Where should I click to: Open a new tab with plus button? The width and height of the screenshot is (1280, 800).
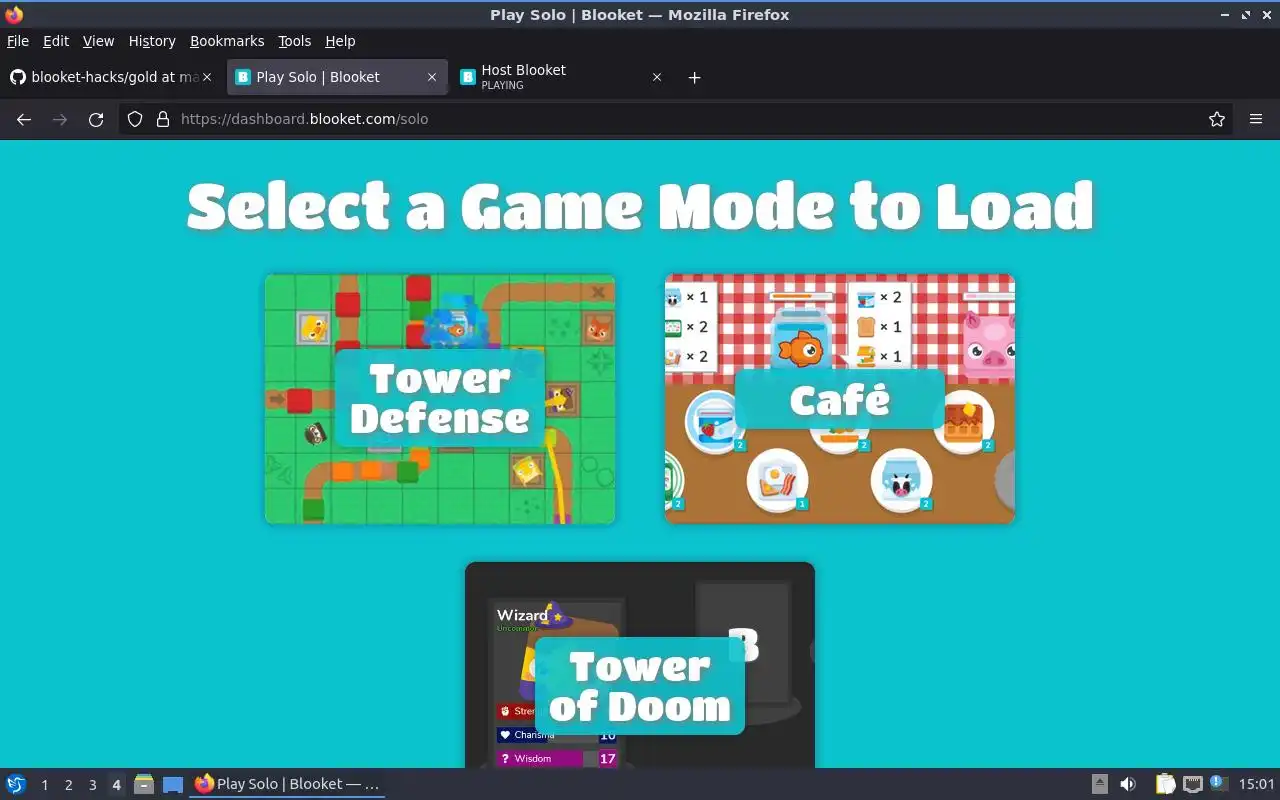[695, 77]
